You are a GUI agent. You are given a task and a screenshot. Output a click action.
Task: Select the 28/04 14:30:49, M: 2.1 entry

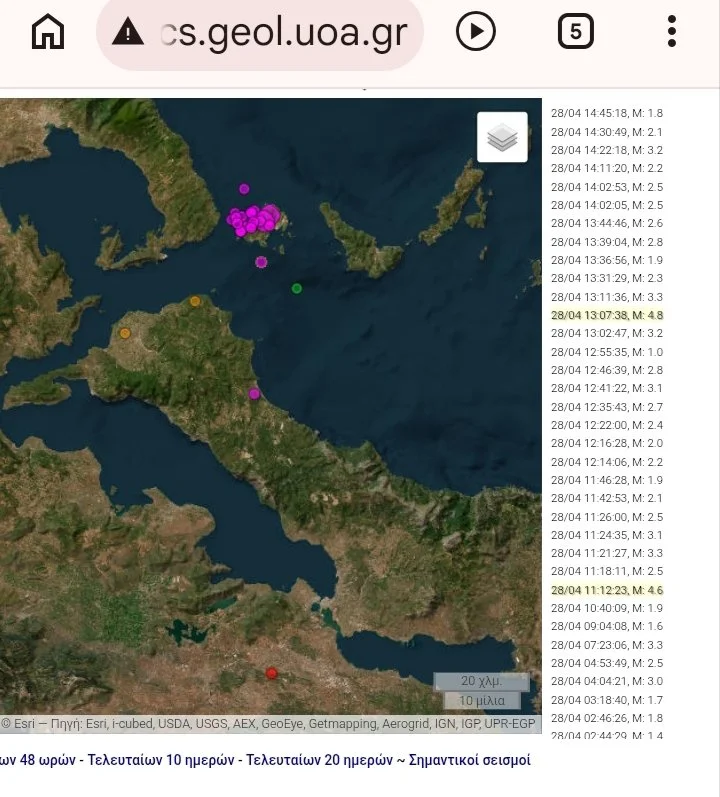coord(607,132)
